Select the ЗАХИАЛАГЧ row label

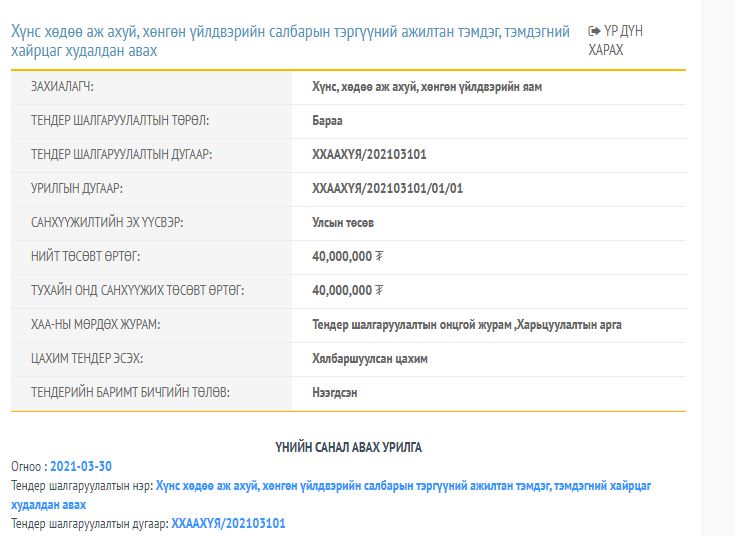click(x=70, y=87)
